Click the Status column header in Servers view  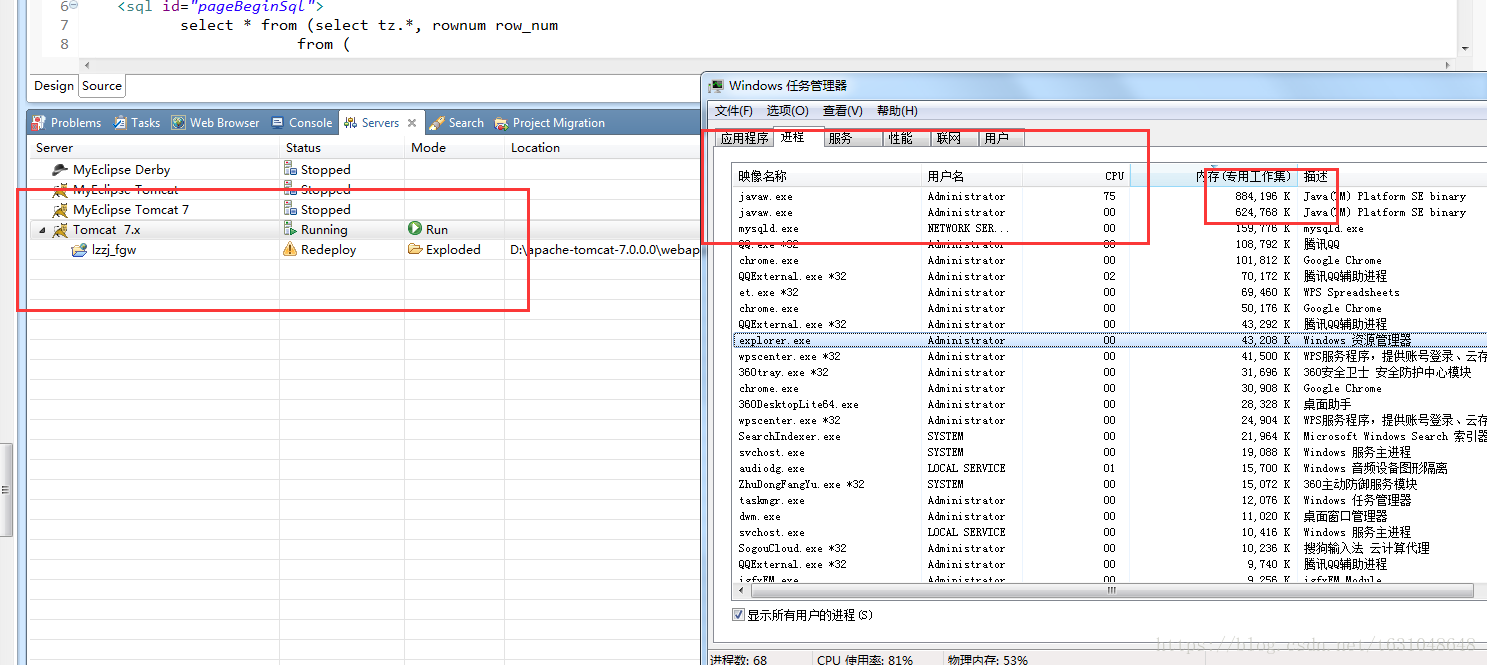tap(343, 148)
